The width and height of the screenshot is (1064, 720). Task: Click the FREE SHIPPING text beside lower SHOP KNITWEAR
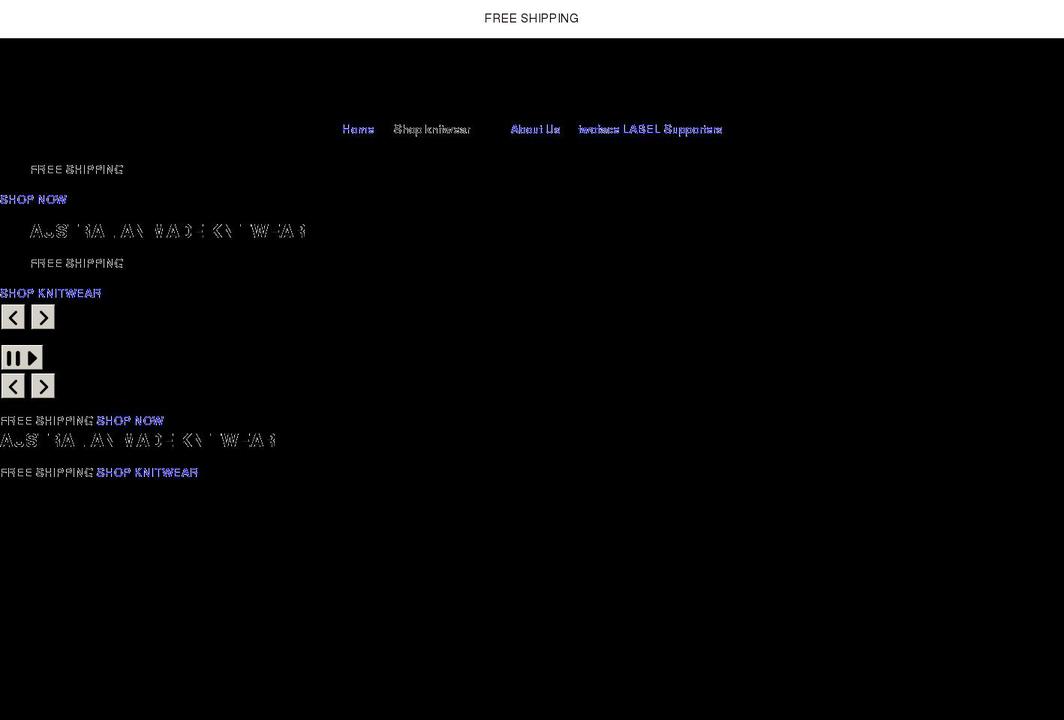[x=46, y=472]
